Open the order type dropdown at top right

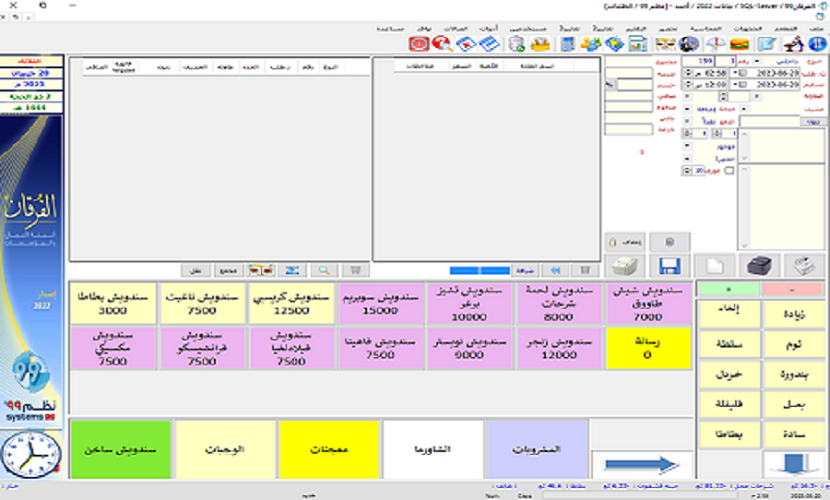tap(754, 61)
